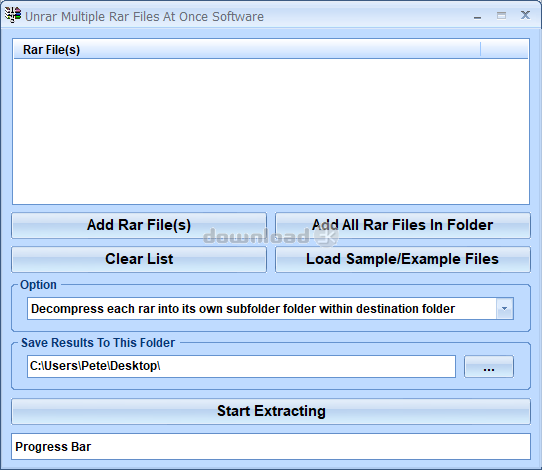Clear the rar file list

139,259
